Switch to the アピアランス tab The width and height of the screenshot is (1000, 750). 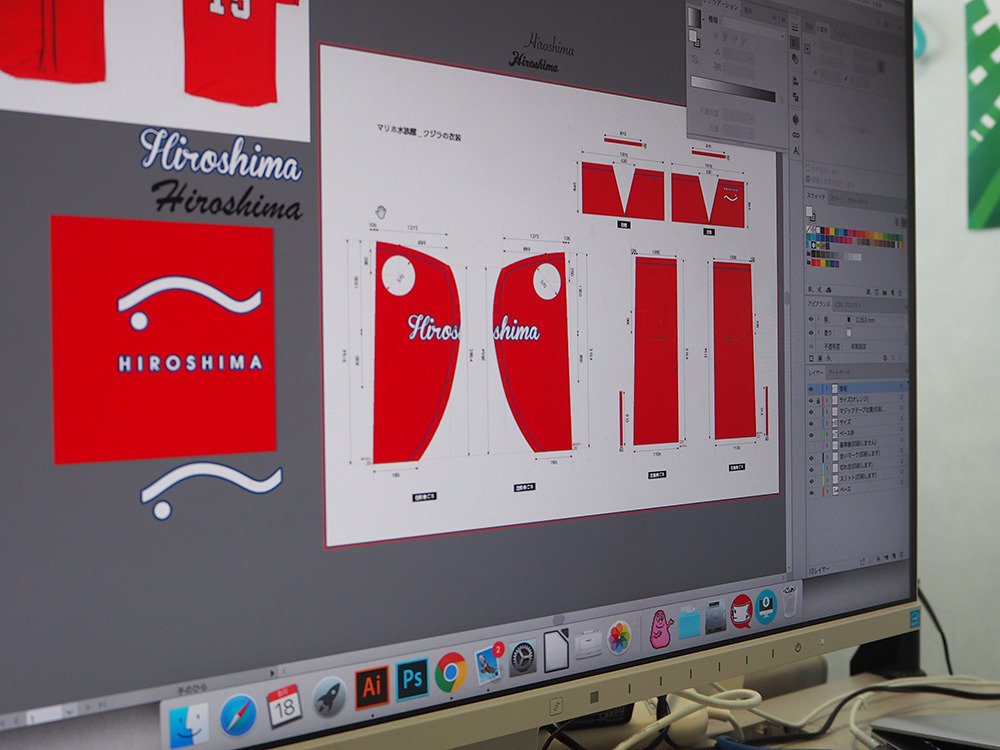click(x=819, y=304)
